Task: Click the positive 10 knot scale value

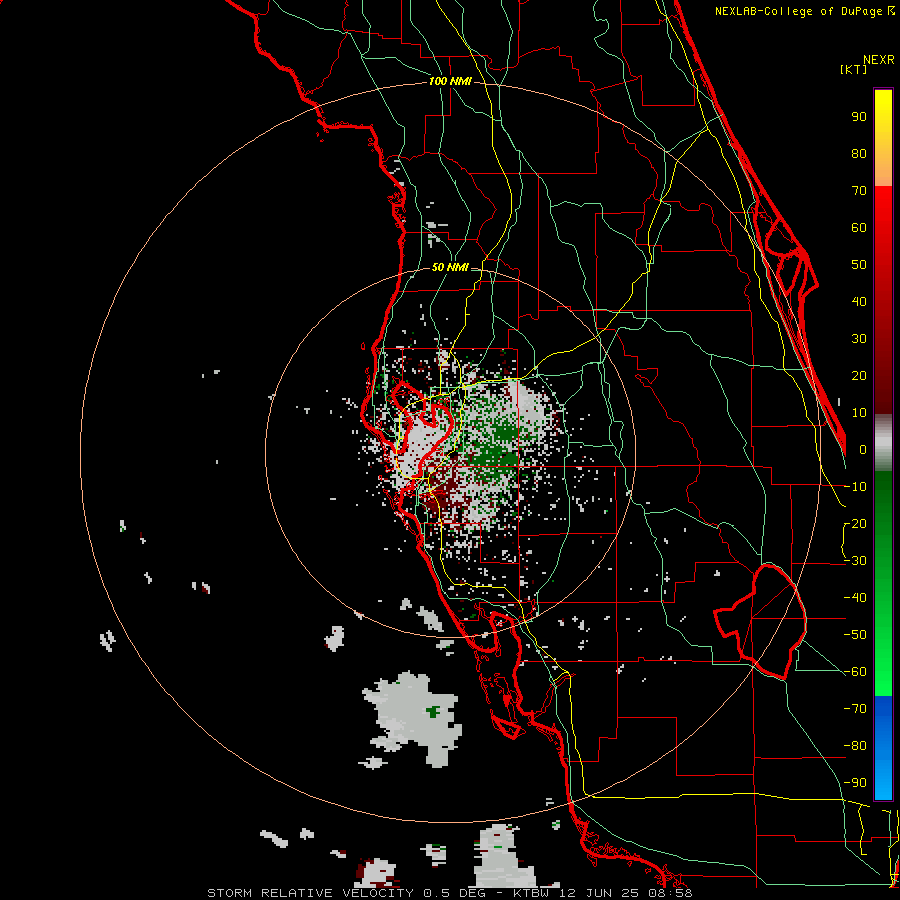Action: click(x=859, y=413)
